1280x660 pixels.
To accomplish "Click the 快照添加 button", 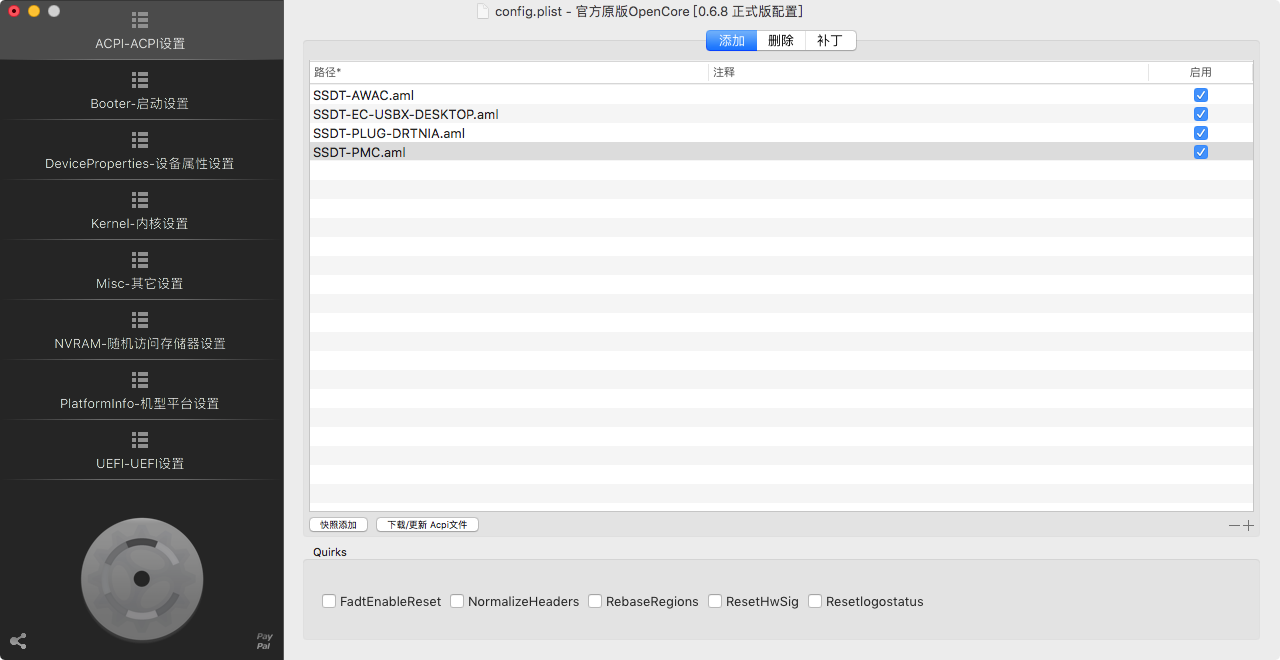I will tap(338, 525).
